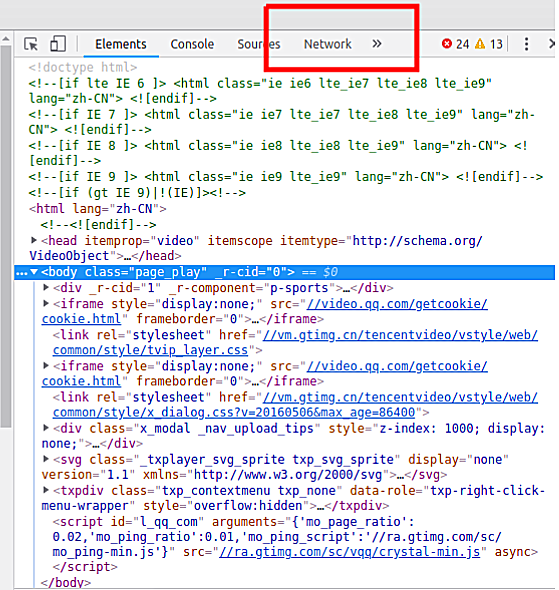Select the html lang="zh-CN" element
559x590 pixels.
98,208
